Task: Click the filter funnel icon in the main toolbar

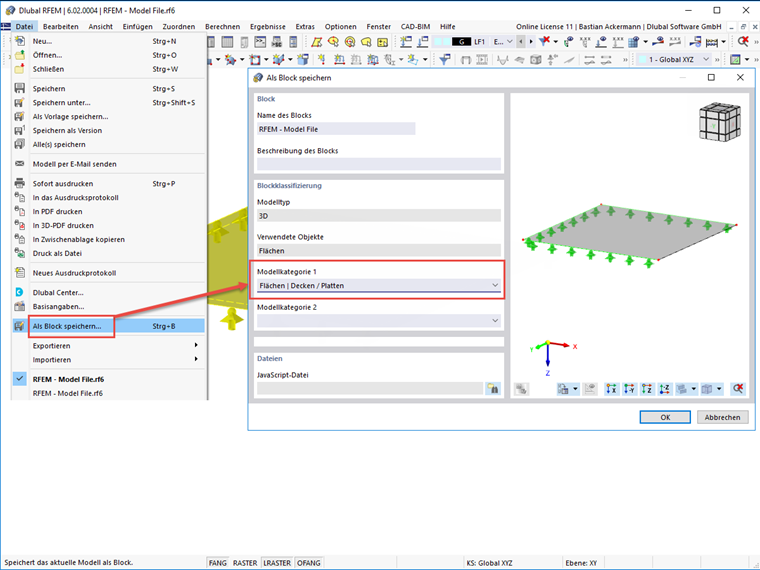Action: (444, 60)
